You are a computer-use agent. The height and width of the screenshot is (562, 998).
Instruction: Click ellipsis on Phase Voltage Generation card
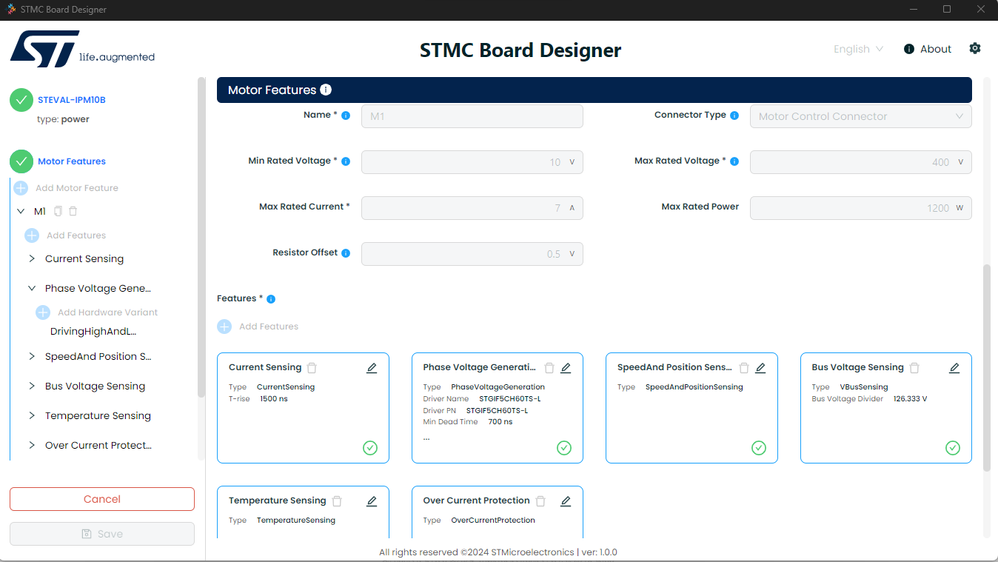pyautogui.click(x=426, y=438)
